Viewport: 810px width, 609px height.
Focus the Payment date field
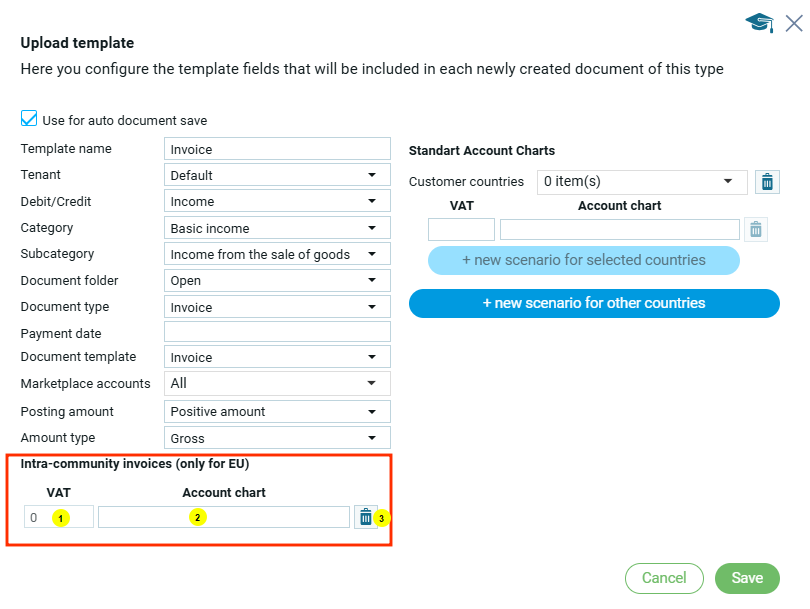tap(277, 332)
